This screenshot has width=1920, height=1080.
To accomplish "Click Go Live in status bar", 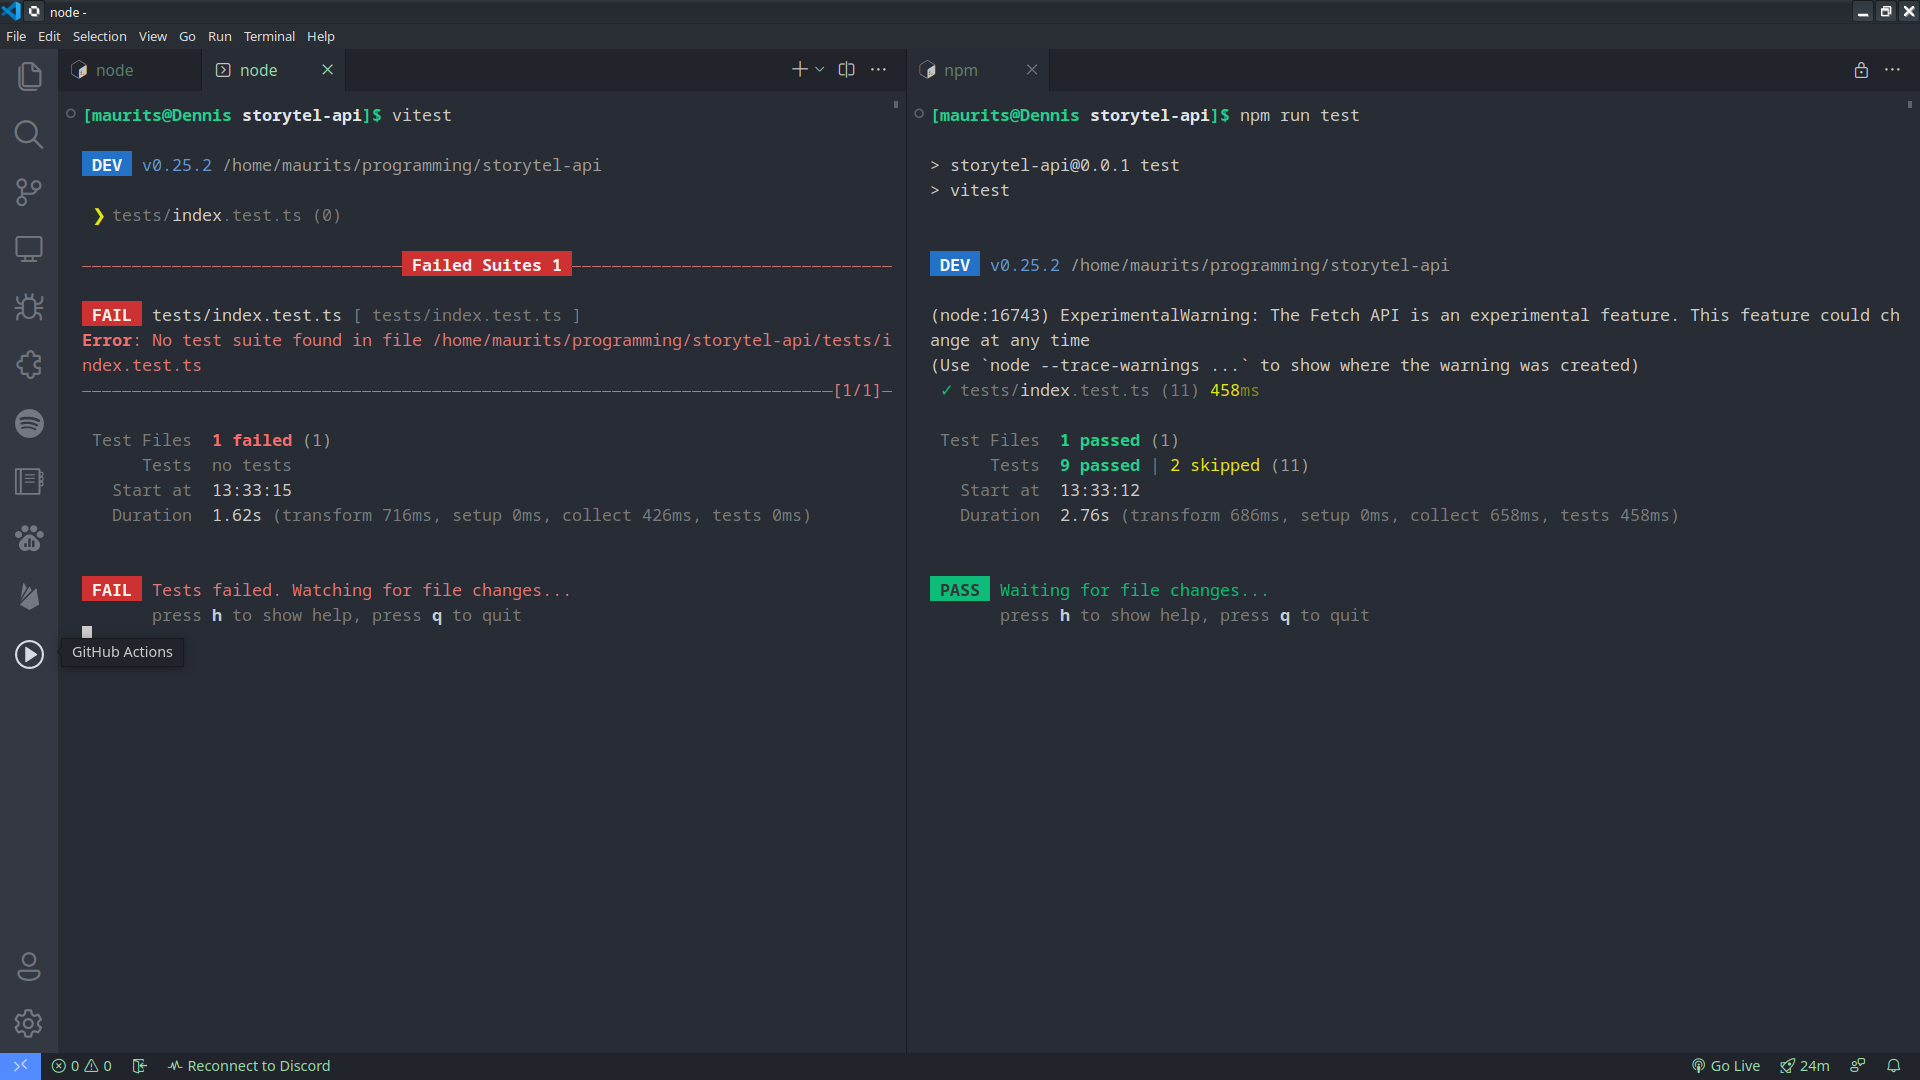I will click(1725, 1066).
